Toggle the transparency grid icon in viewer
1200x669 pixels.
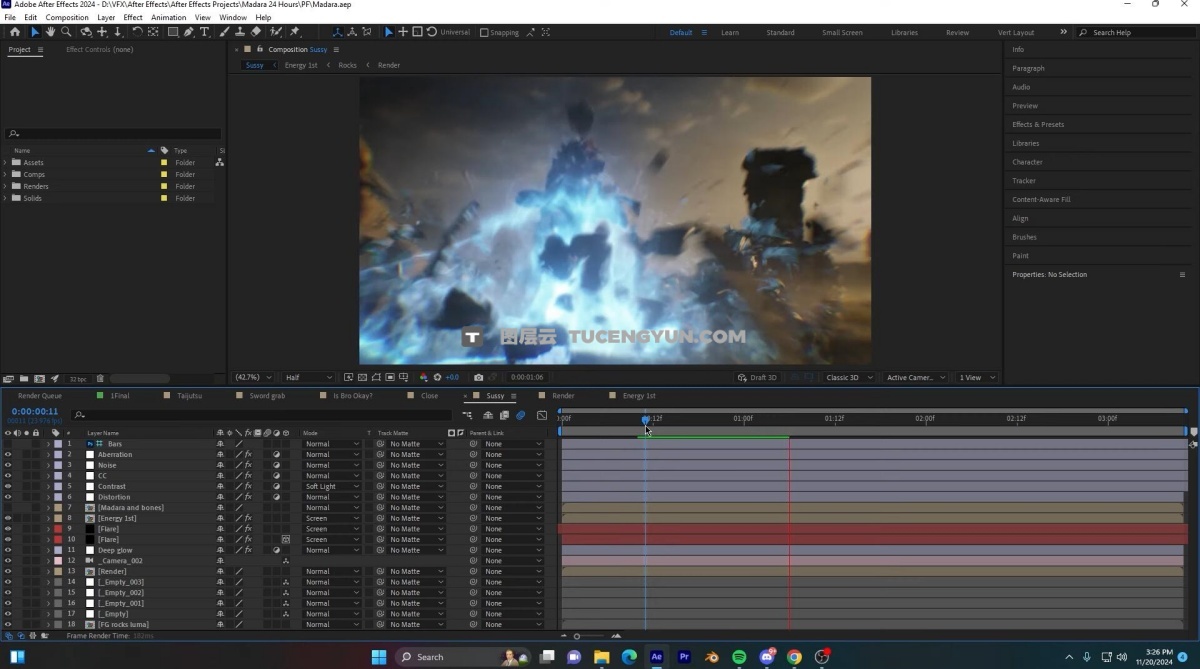point(361,378)
